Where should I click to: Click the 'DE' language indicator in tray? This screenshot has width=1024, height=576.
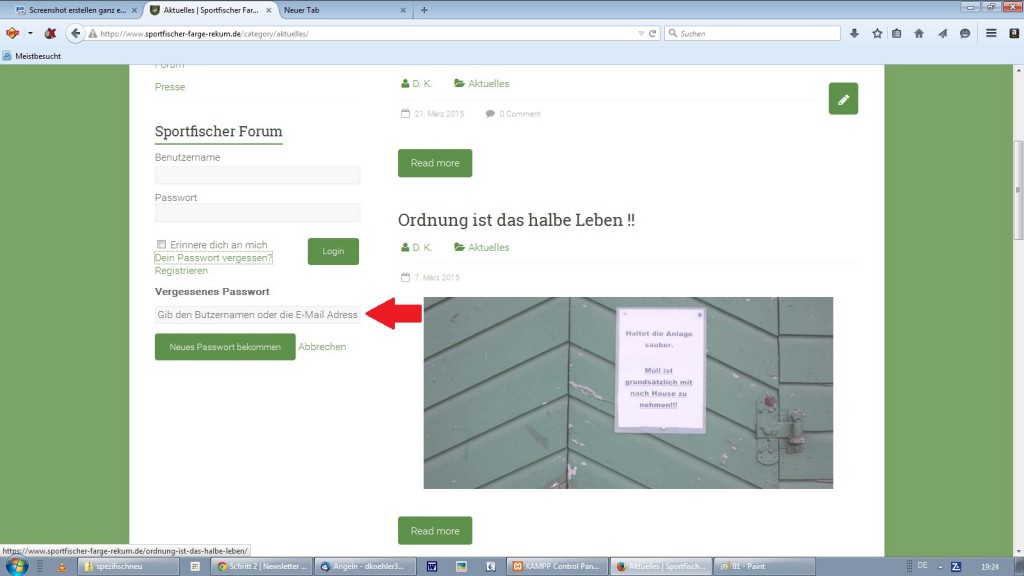tap(922, 566)
